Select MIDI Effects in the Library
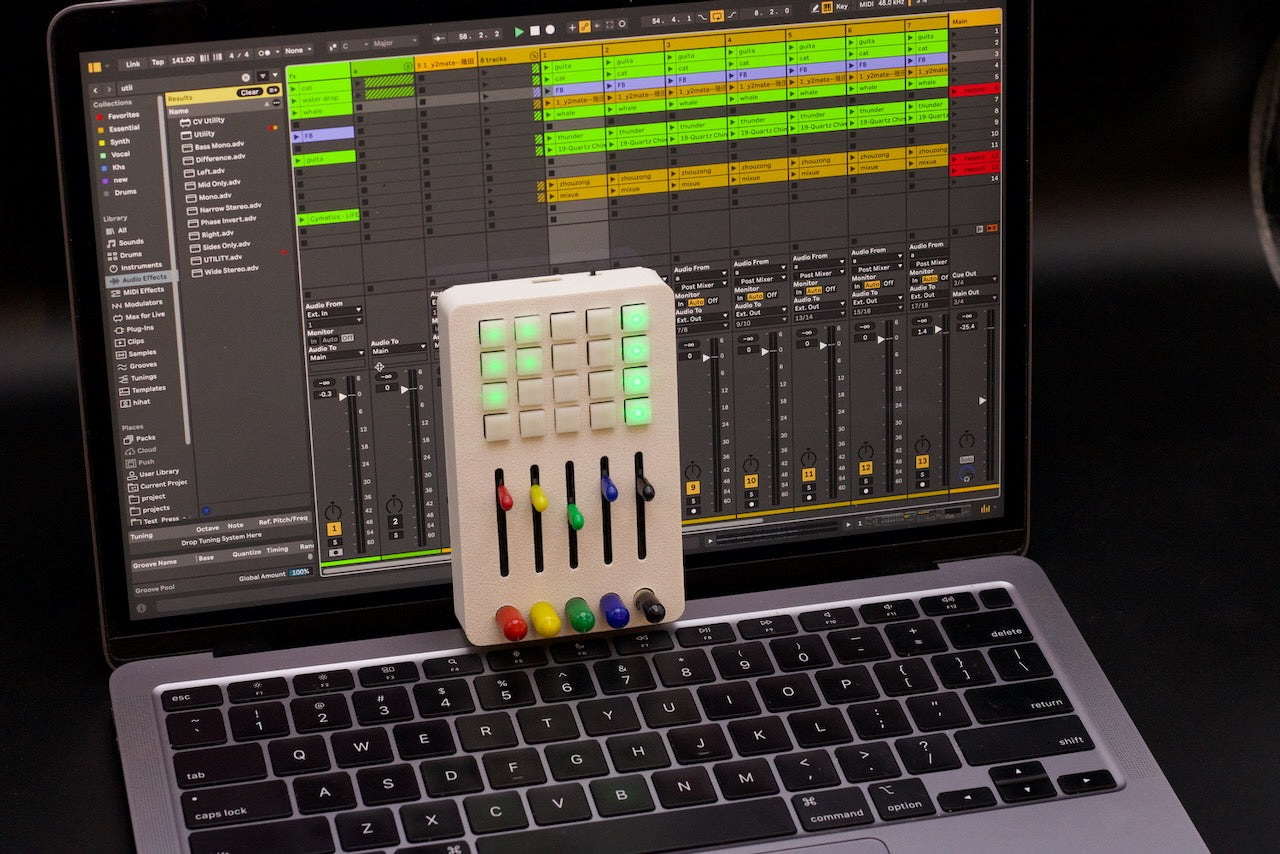The image size is (1280, 854). point(138,291)
